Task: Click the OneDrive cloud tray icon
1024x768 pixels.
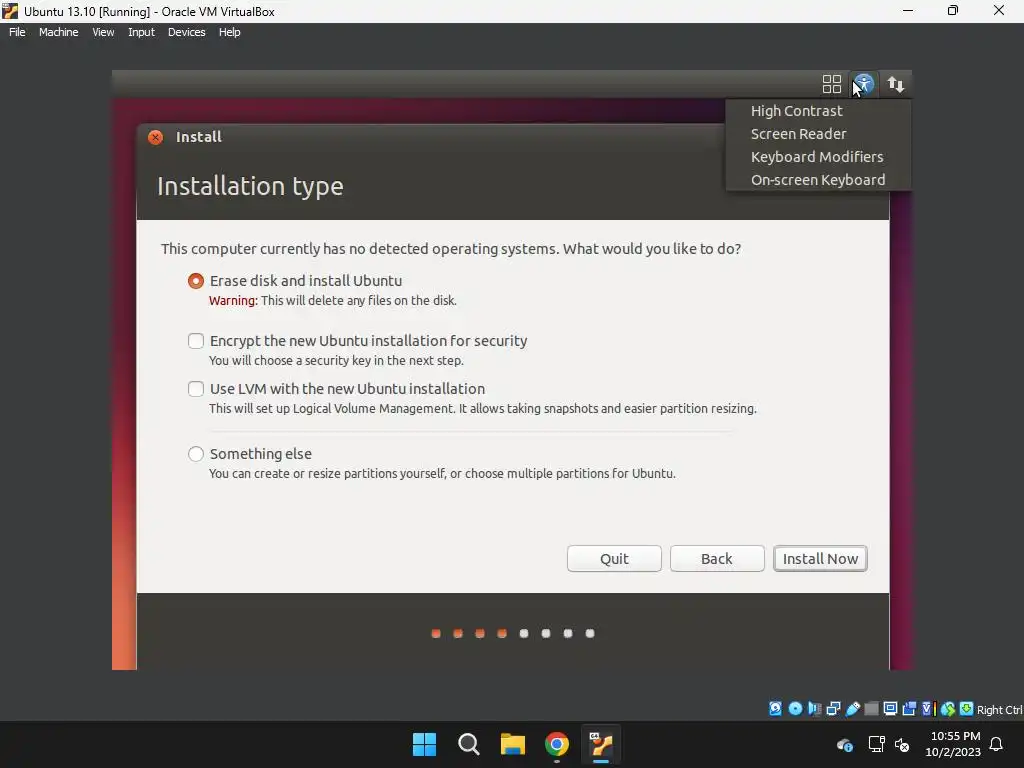Action: (844, 744)
